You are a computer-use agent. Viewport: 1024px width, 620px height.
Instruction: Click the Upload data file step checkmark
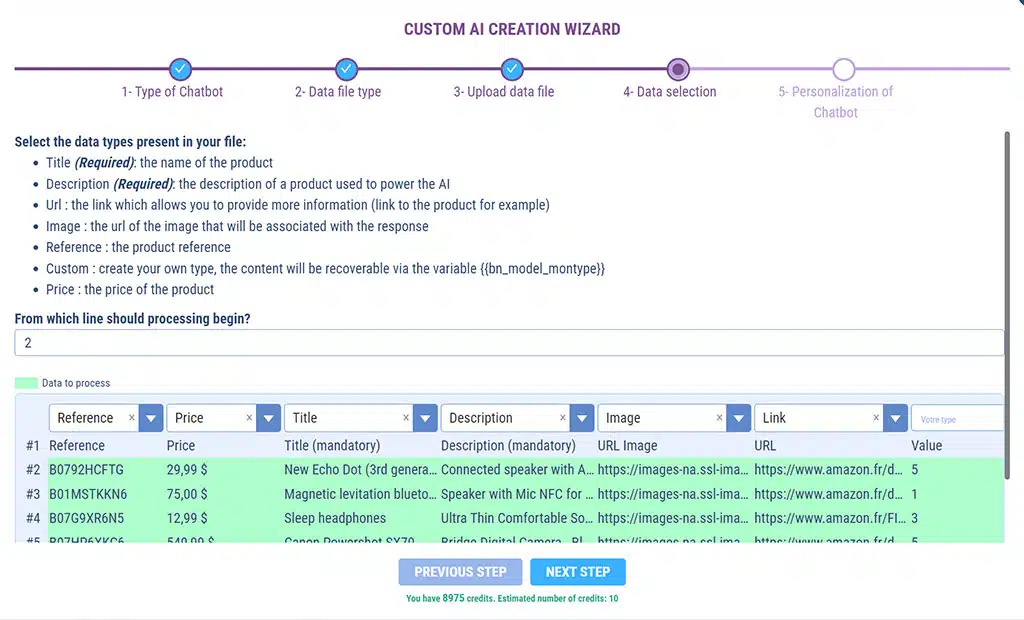pos(512,69)
